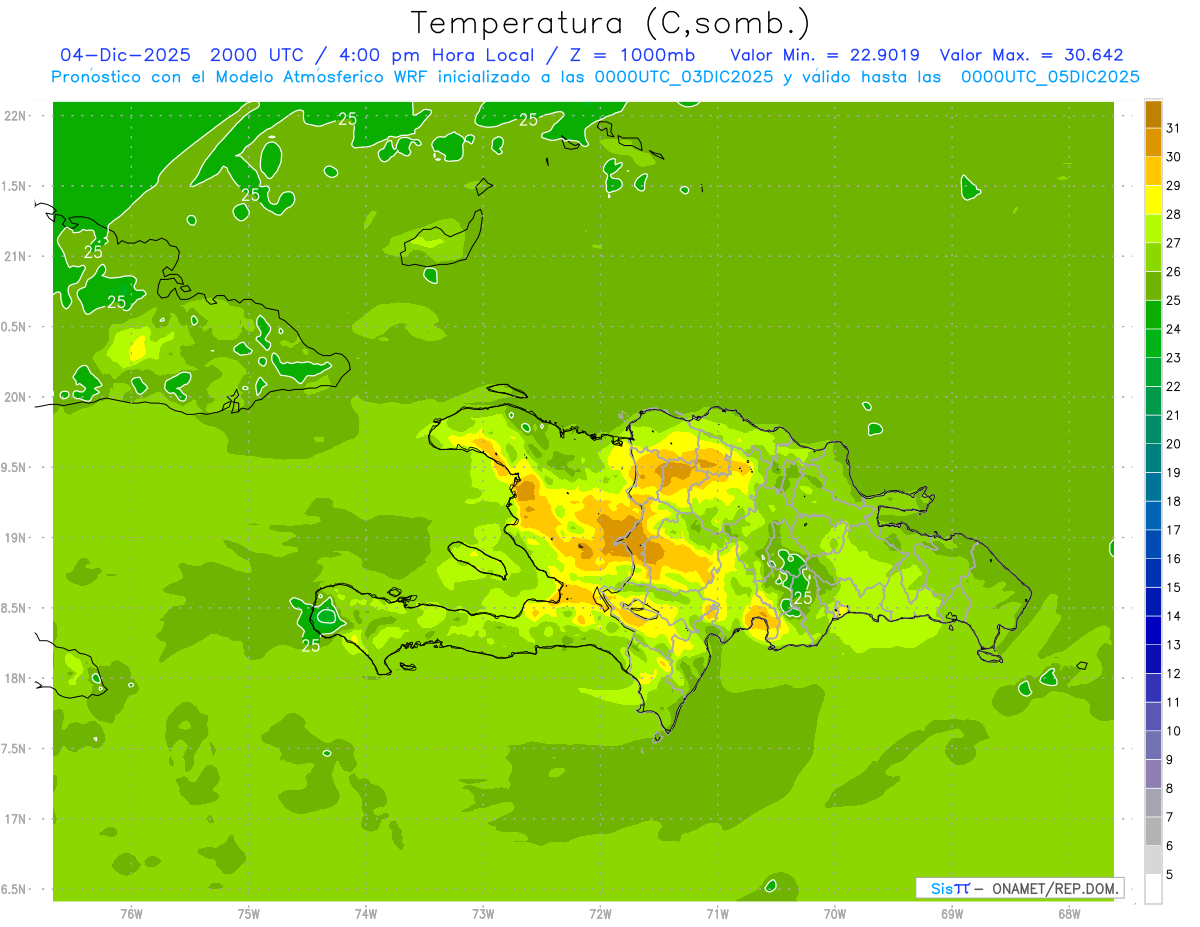Screen dimensions: 1200x927
Task: Click the dark orange swatch above 31
Action: 1153,114
